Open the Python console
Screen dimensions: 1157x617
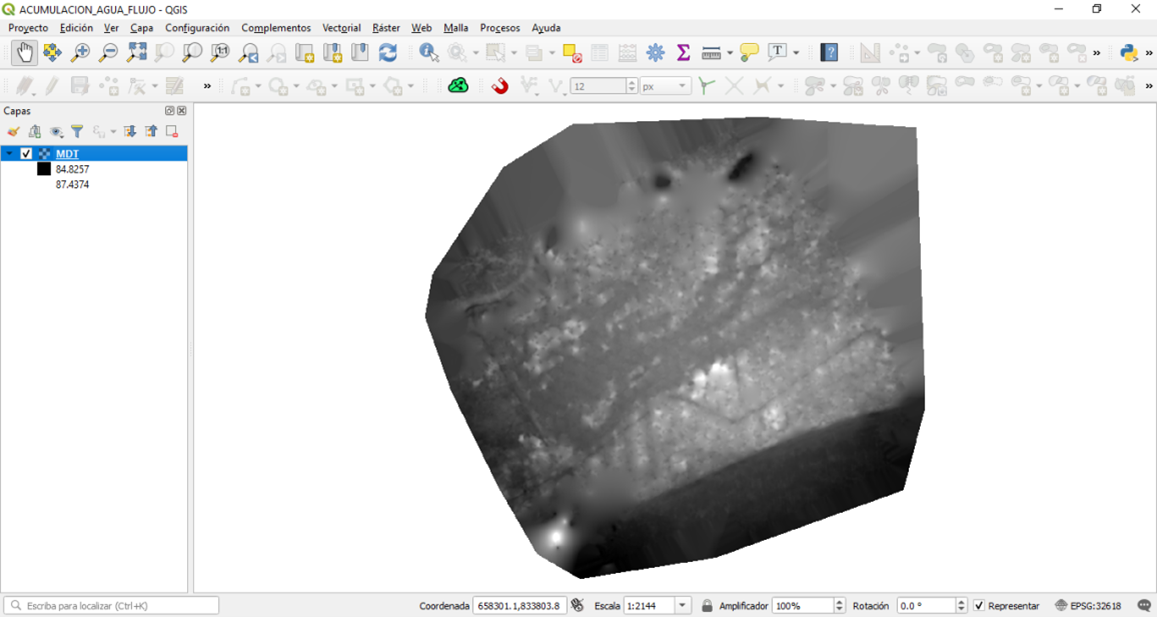(1129, 52)
